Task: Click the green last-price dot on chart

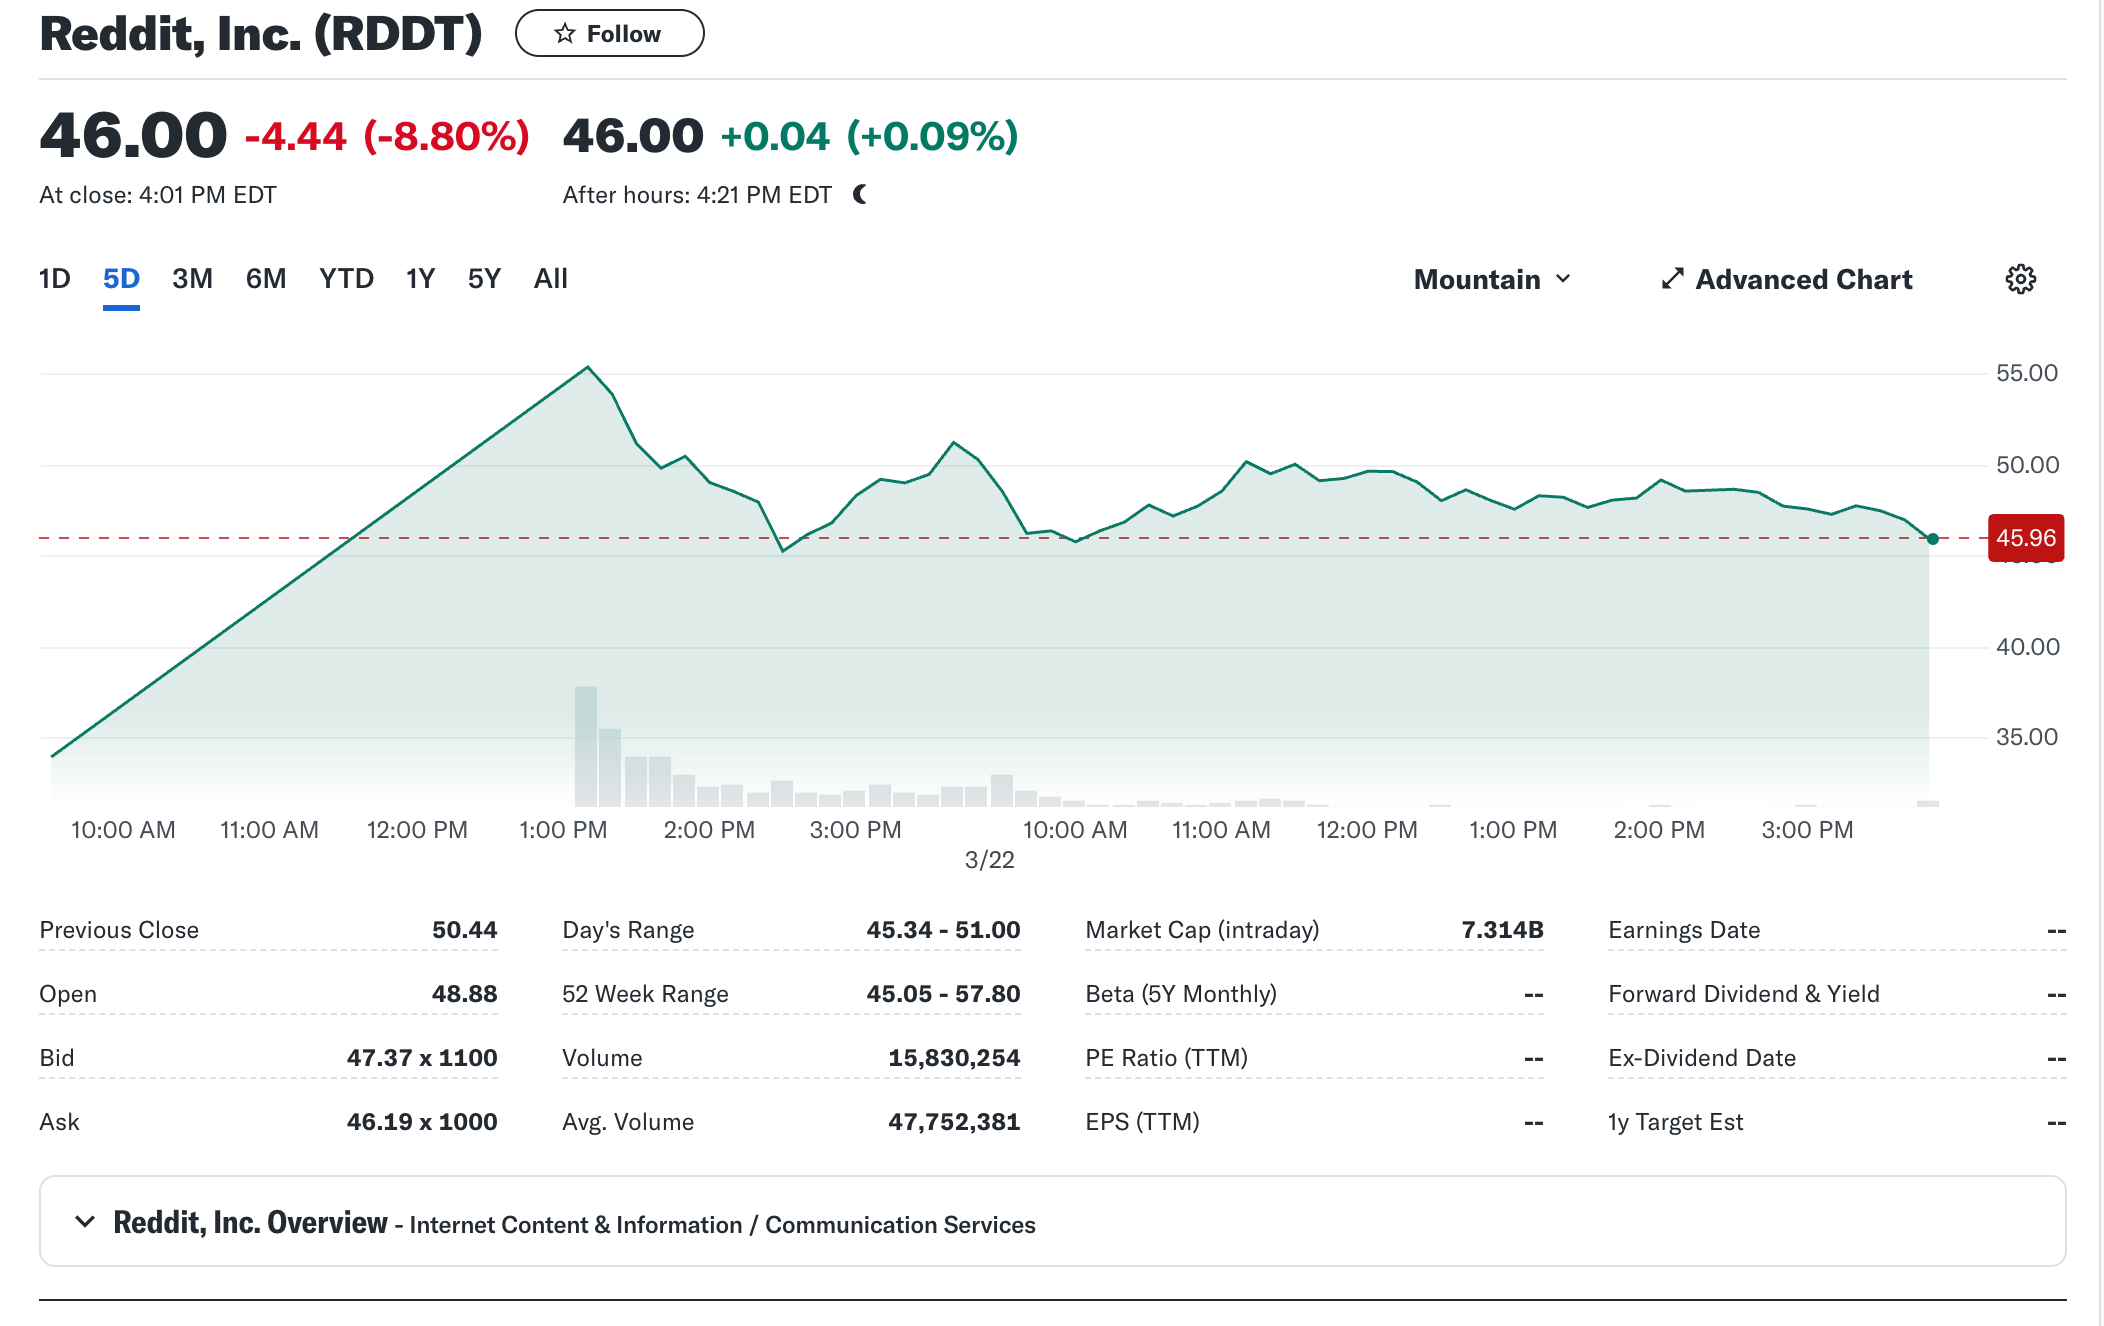Action: [1932, 539]
